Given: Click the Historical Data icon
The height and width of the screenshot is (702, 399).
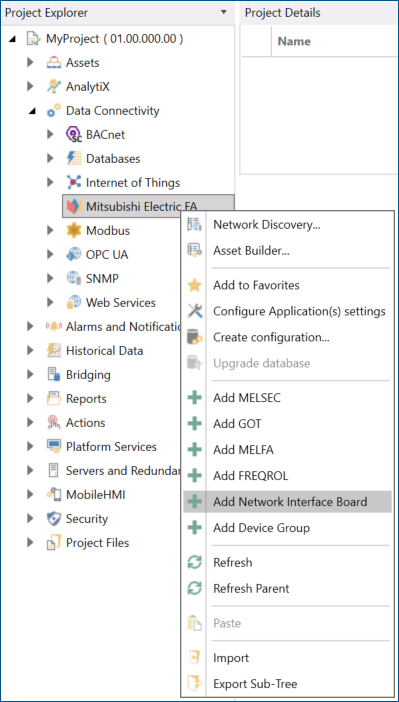Looking at the screenshot, I should [54, 351].
